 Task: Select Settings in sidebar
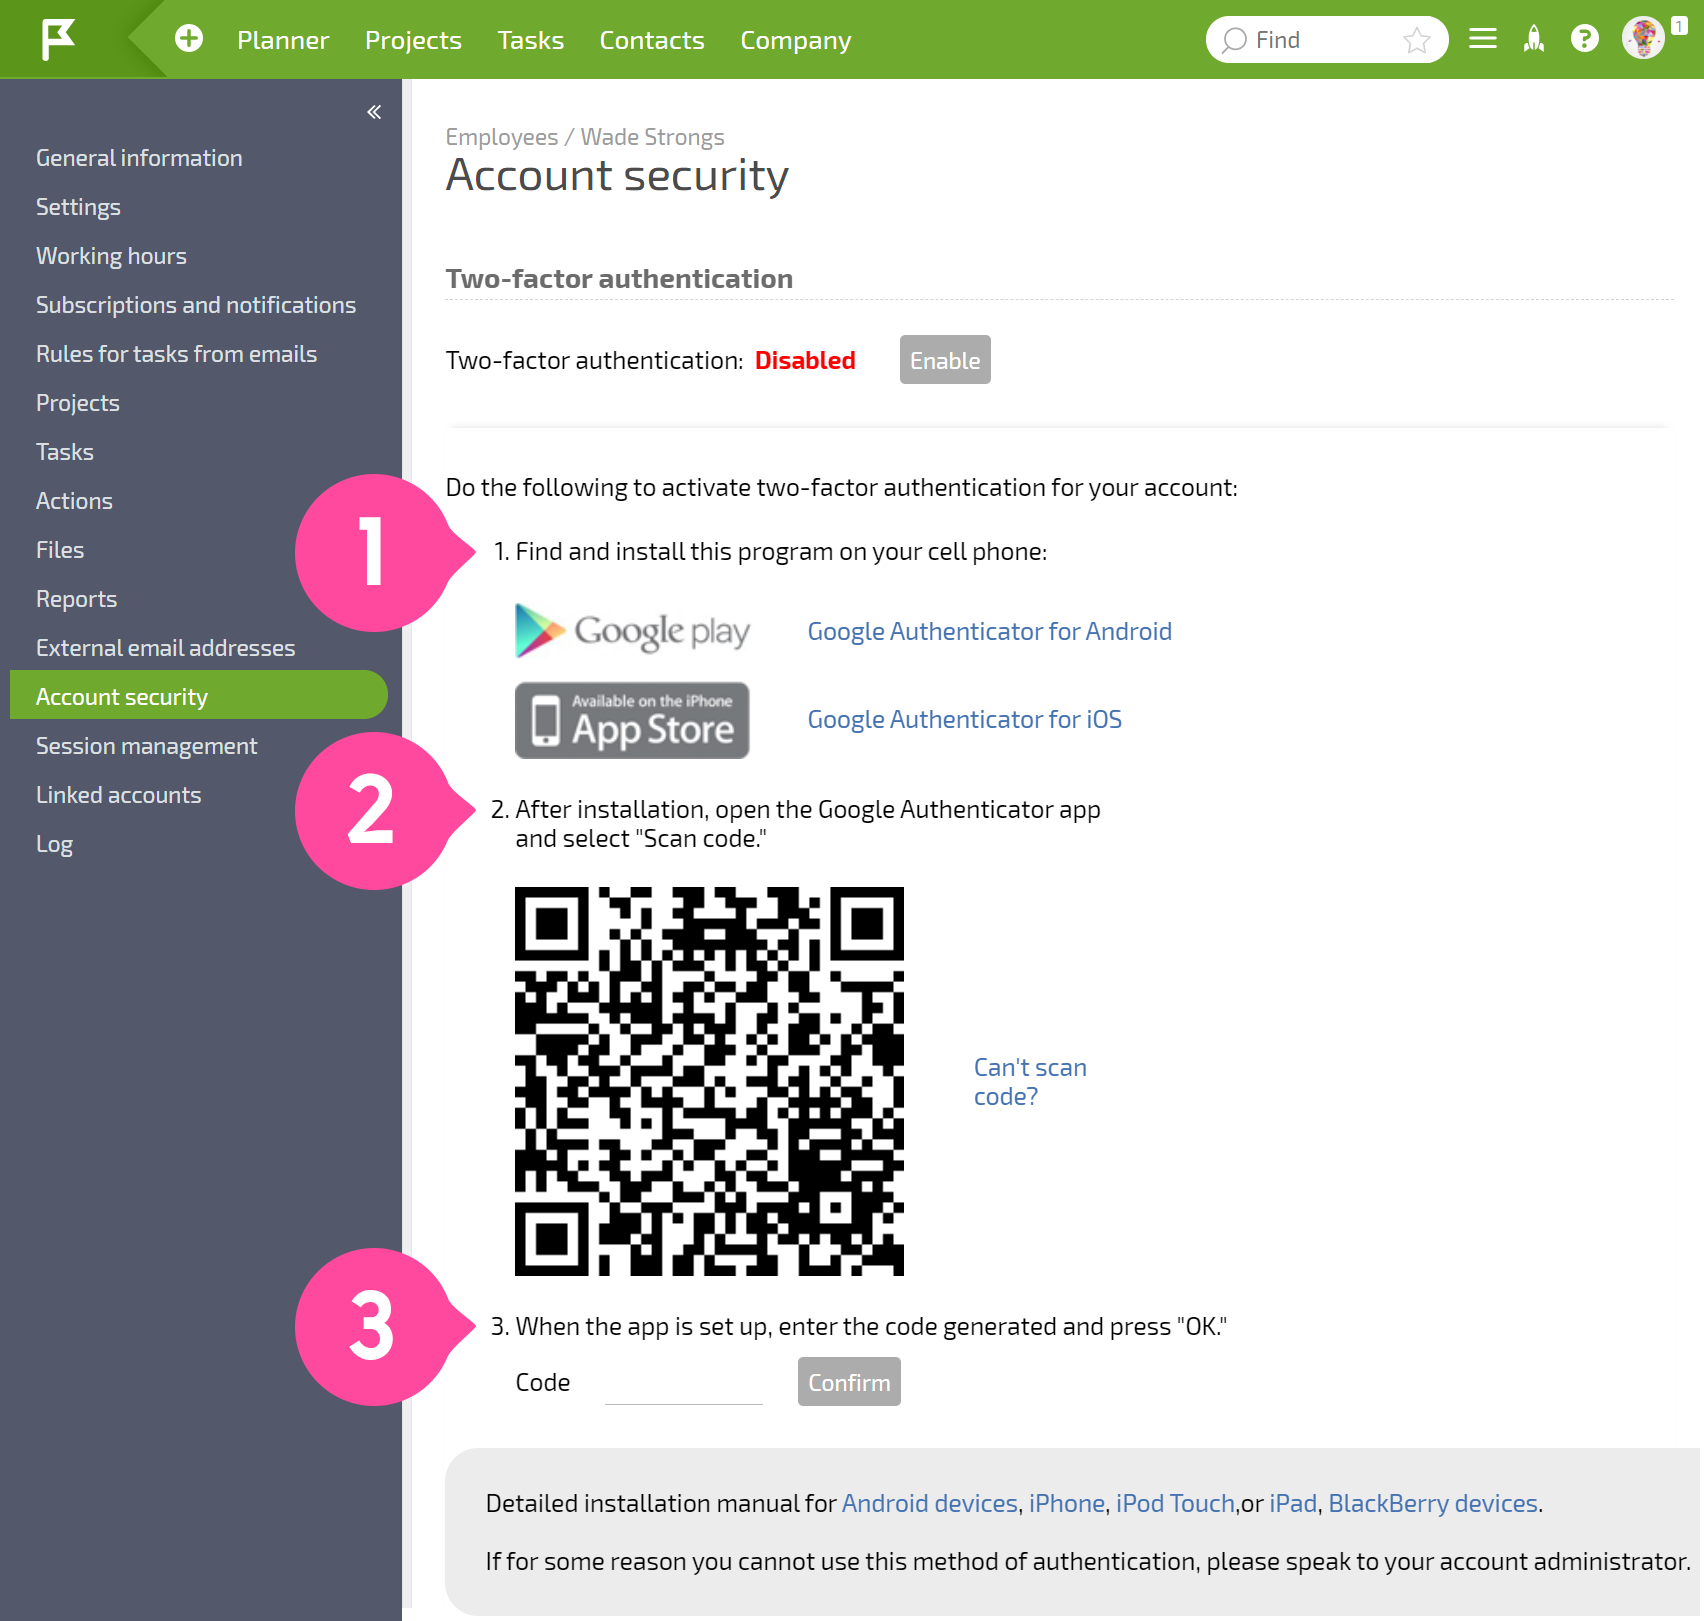pyautogui.click(x=78, y=207)
